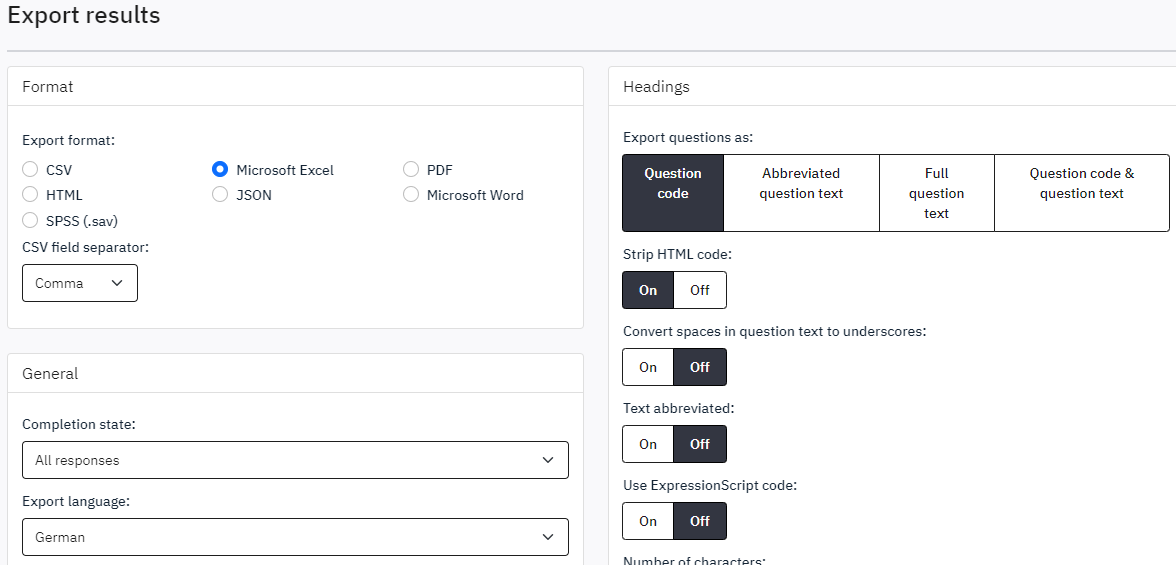
Task: Select the CSV export format
Action: (31, 170)
